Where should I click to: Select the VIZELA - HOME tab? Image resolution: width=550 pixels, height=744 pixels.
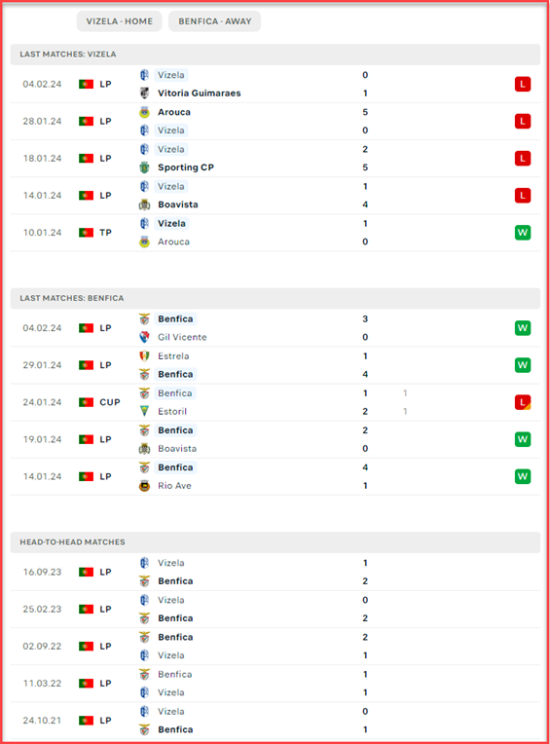pos(119,21)
